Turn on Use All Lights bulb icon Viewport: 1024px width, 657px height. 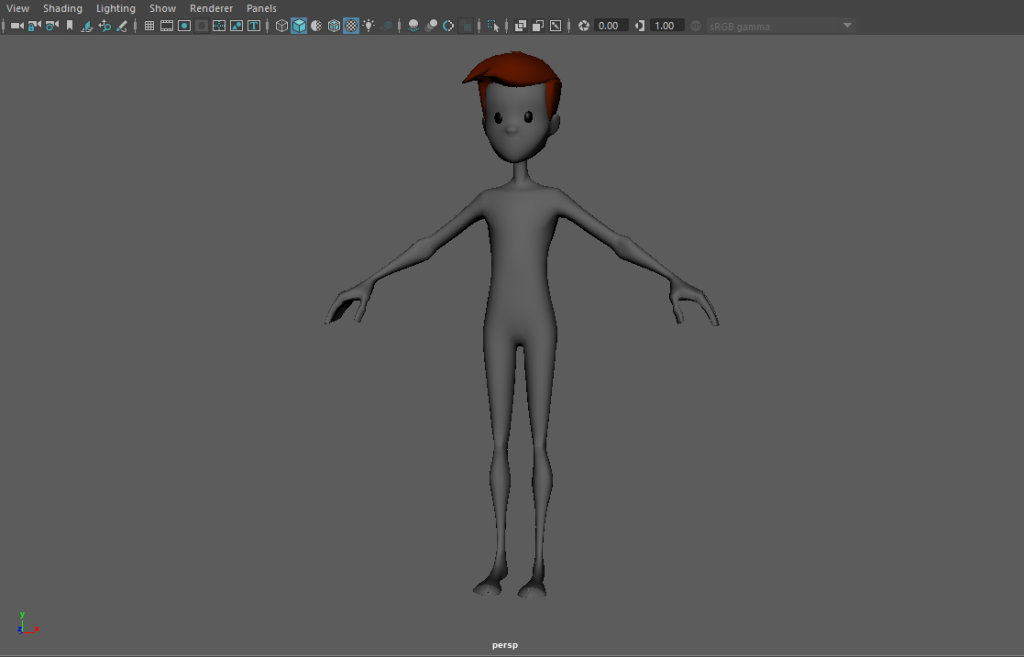(x=369, y=26)
